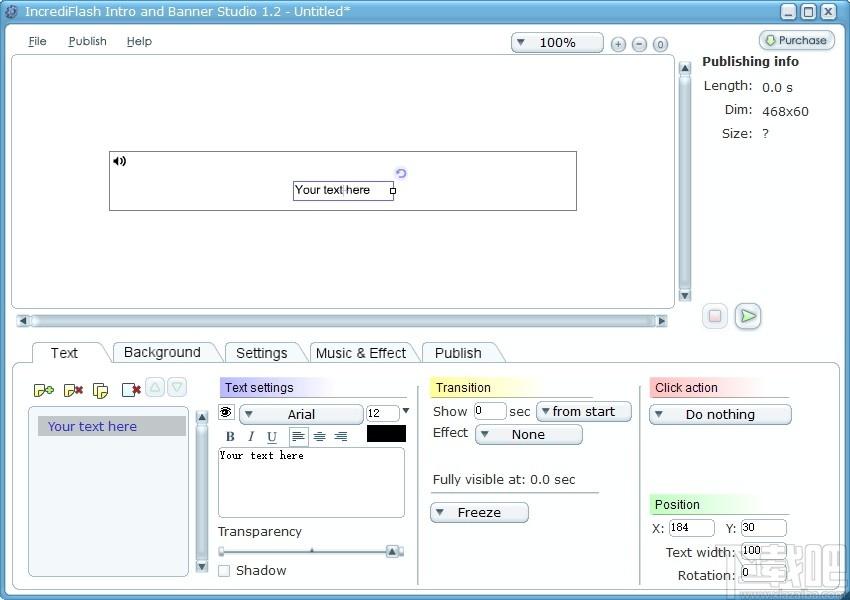Open the Freeze dropdown
Viewport: 850px width, 600px height.
pos(479,513)
